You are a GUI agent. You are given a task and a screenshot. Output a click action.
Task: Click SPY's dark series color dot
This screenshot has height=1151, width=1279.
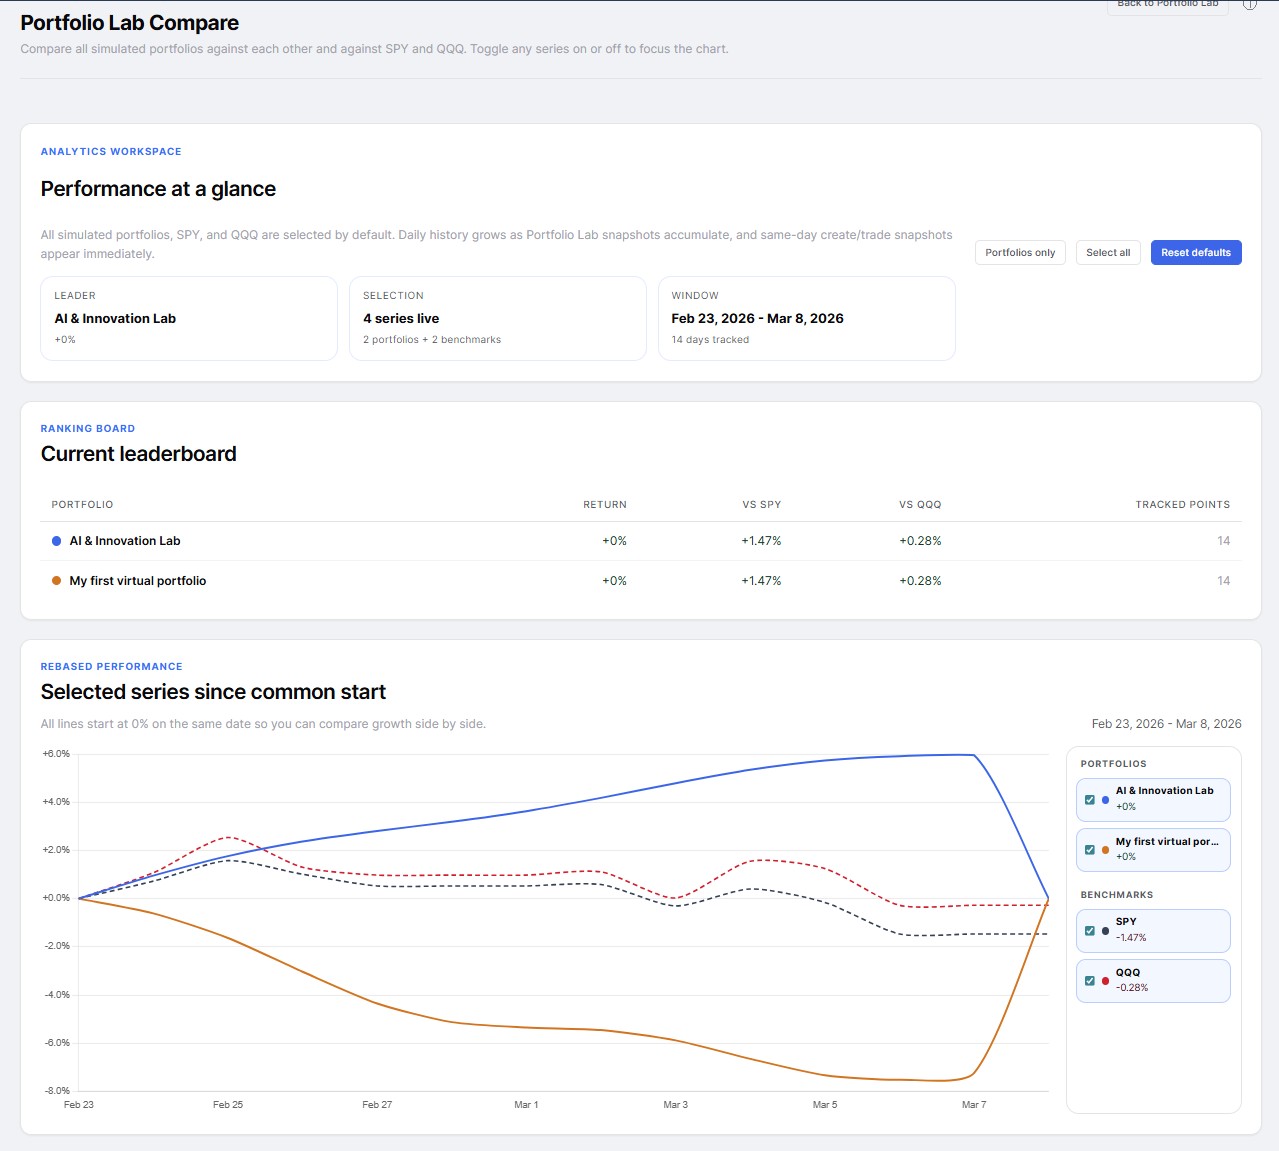pyautogui.click(x=1105, y=930)
